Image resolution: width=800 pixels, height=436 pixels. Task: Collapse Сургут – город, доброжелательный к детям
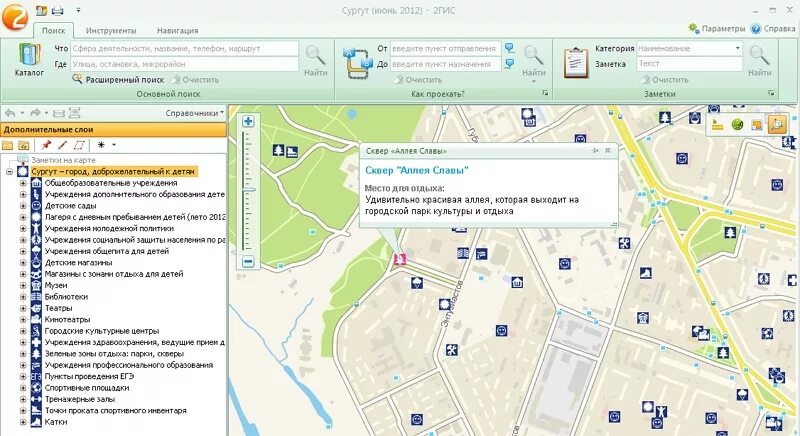click(9, 172)
